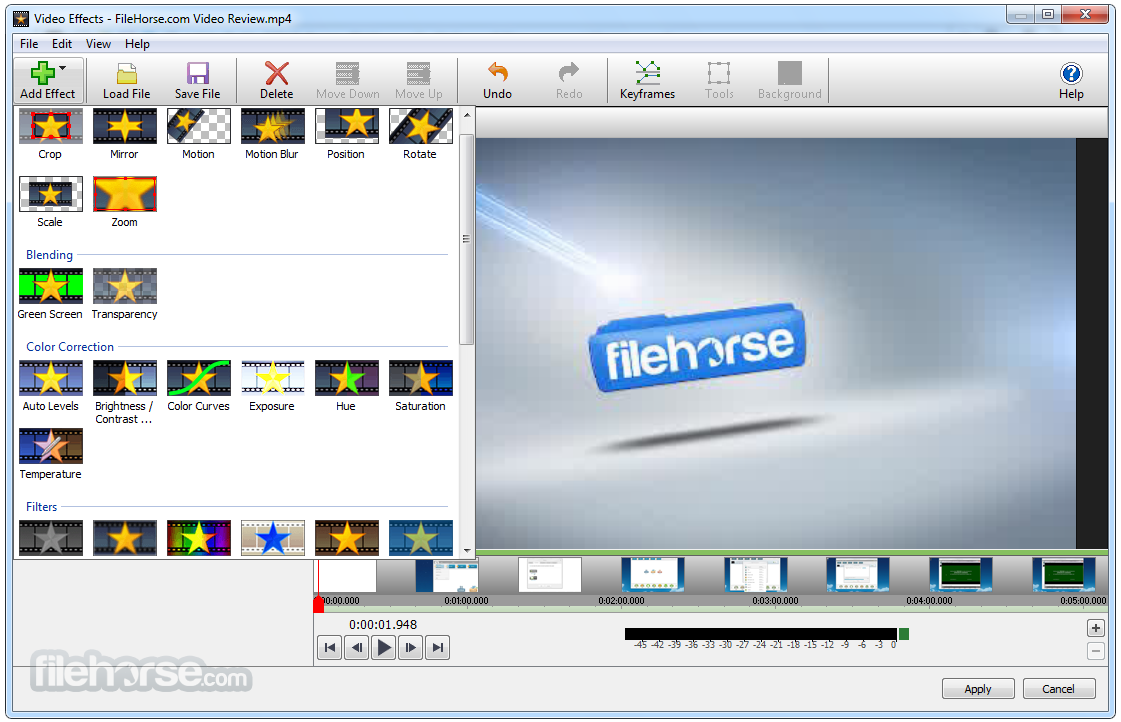
Task: Open the File menu
Action: pos(28,43)
